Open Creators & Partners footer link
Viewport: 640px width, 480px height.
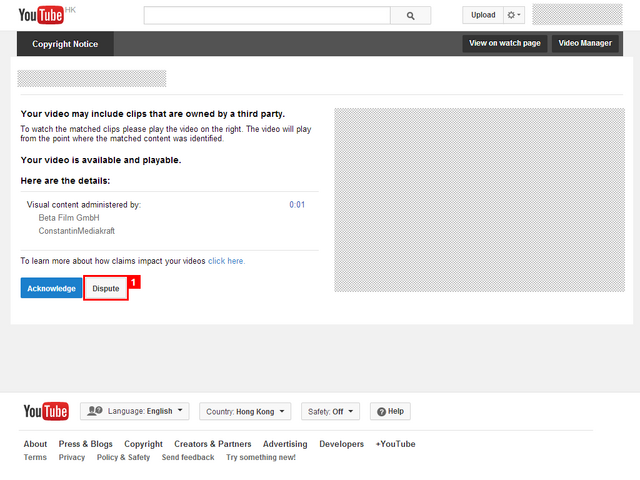pos(213,444)
